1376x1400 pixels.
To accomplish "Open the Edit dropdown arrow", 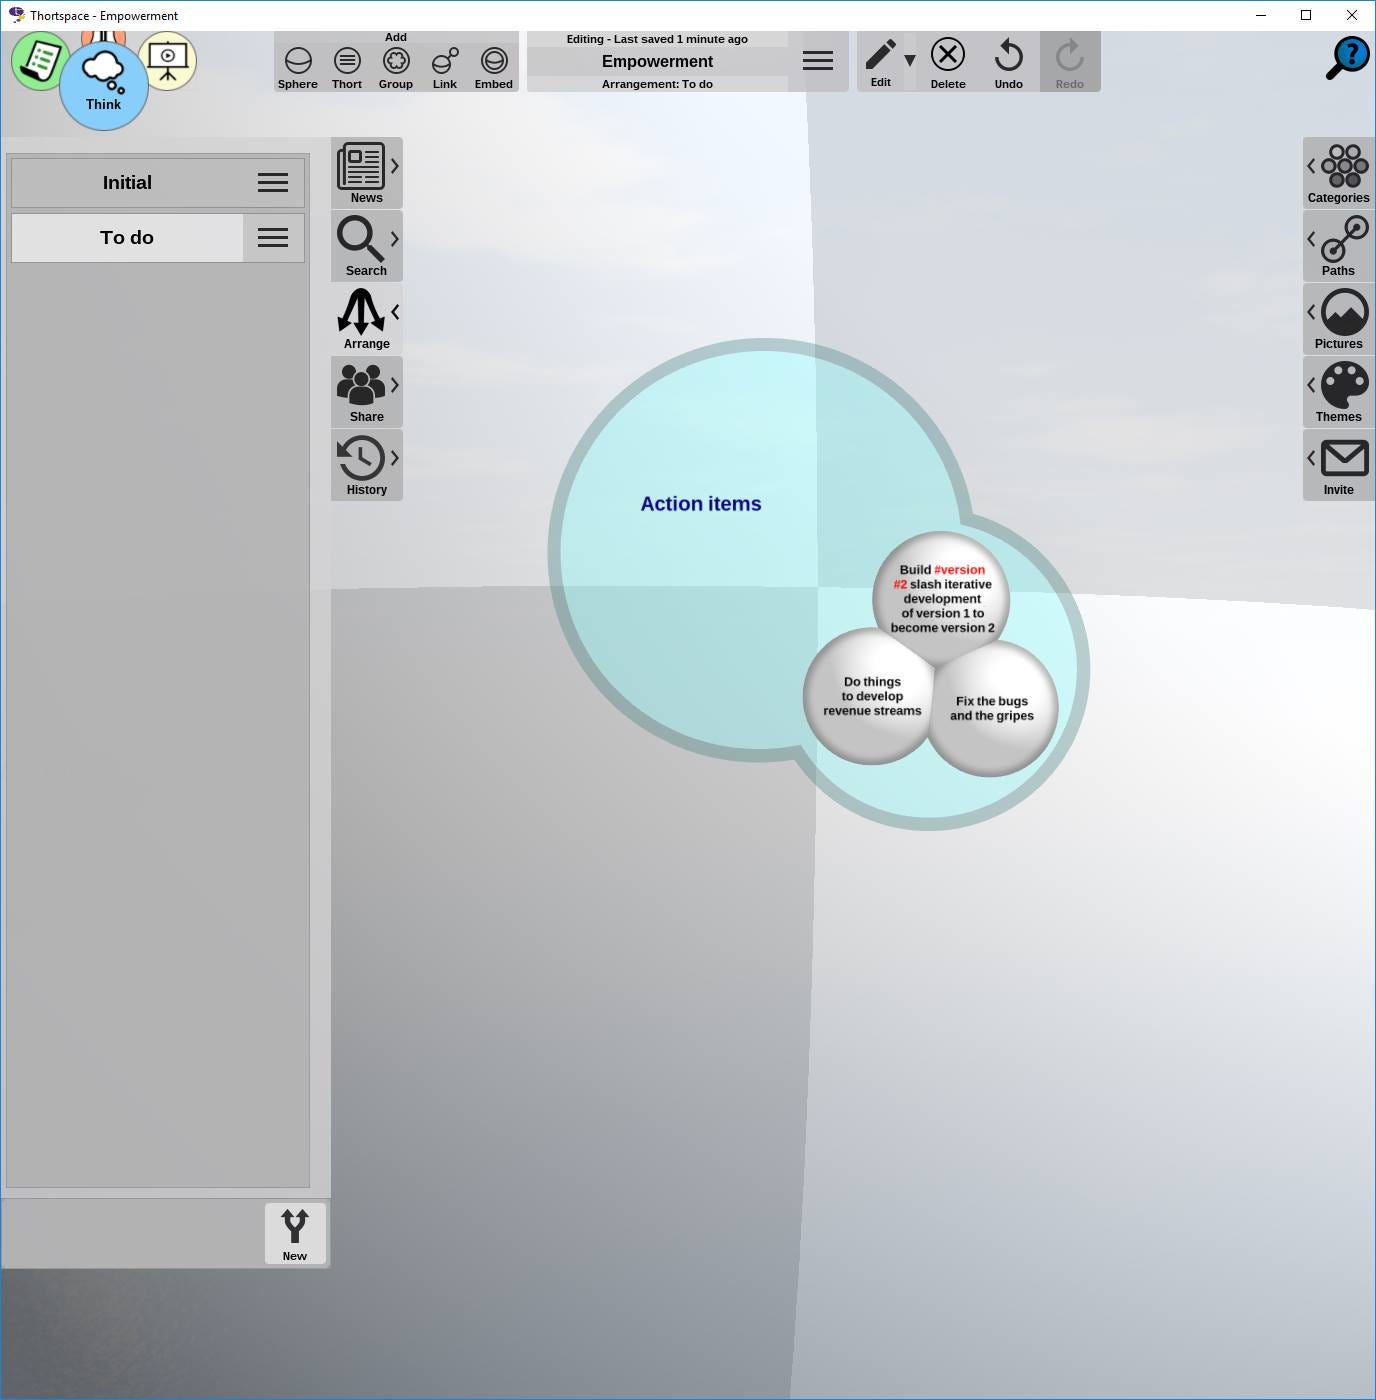I will coord(910,61).
